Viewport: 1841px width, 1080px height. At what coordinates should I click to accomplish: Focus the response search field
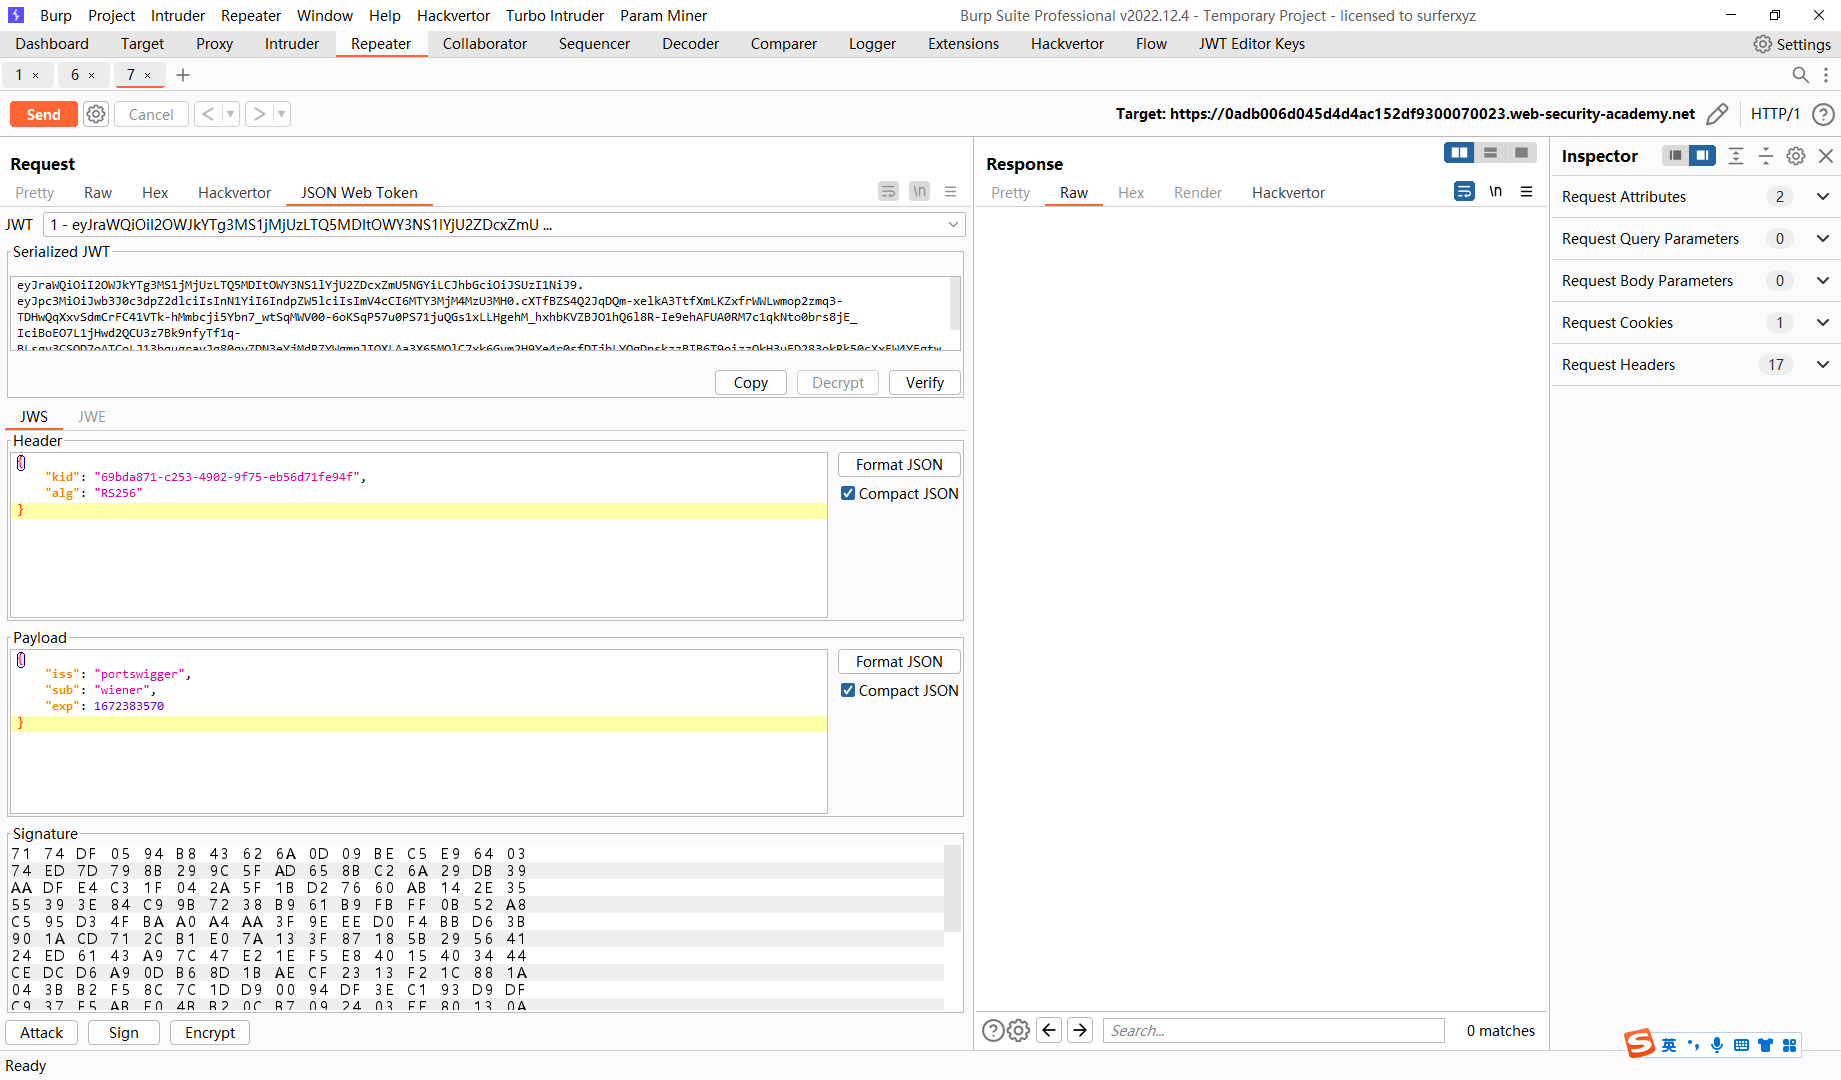coord(1274,1031)
